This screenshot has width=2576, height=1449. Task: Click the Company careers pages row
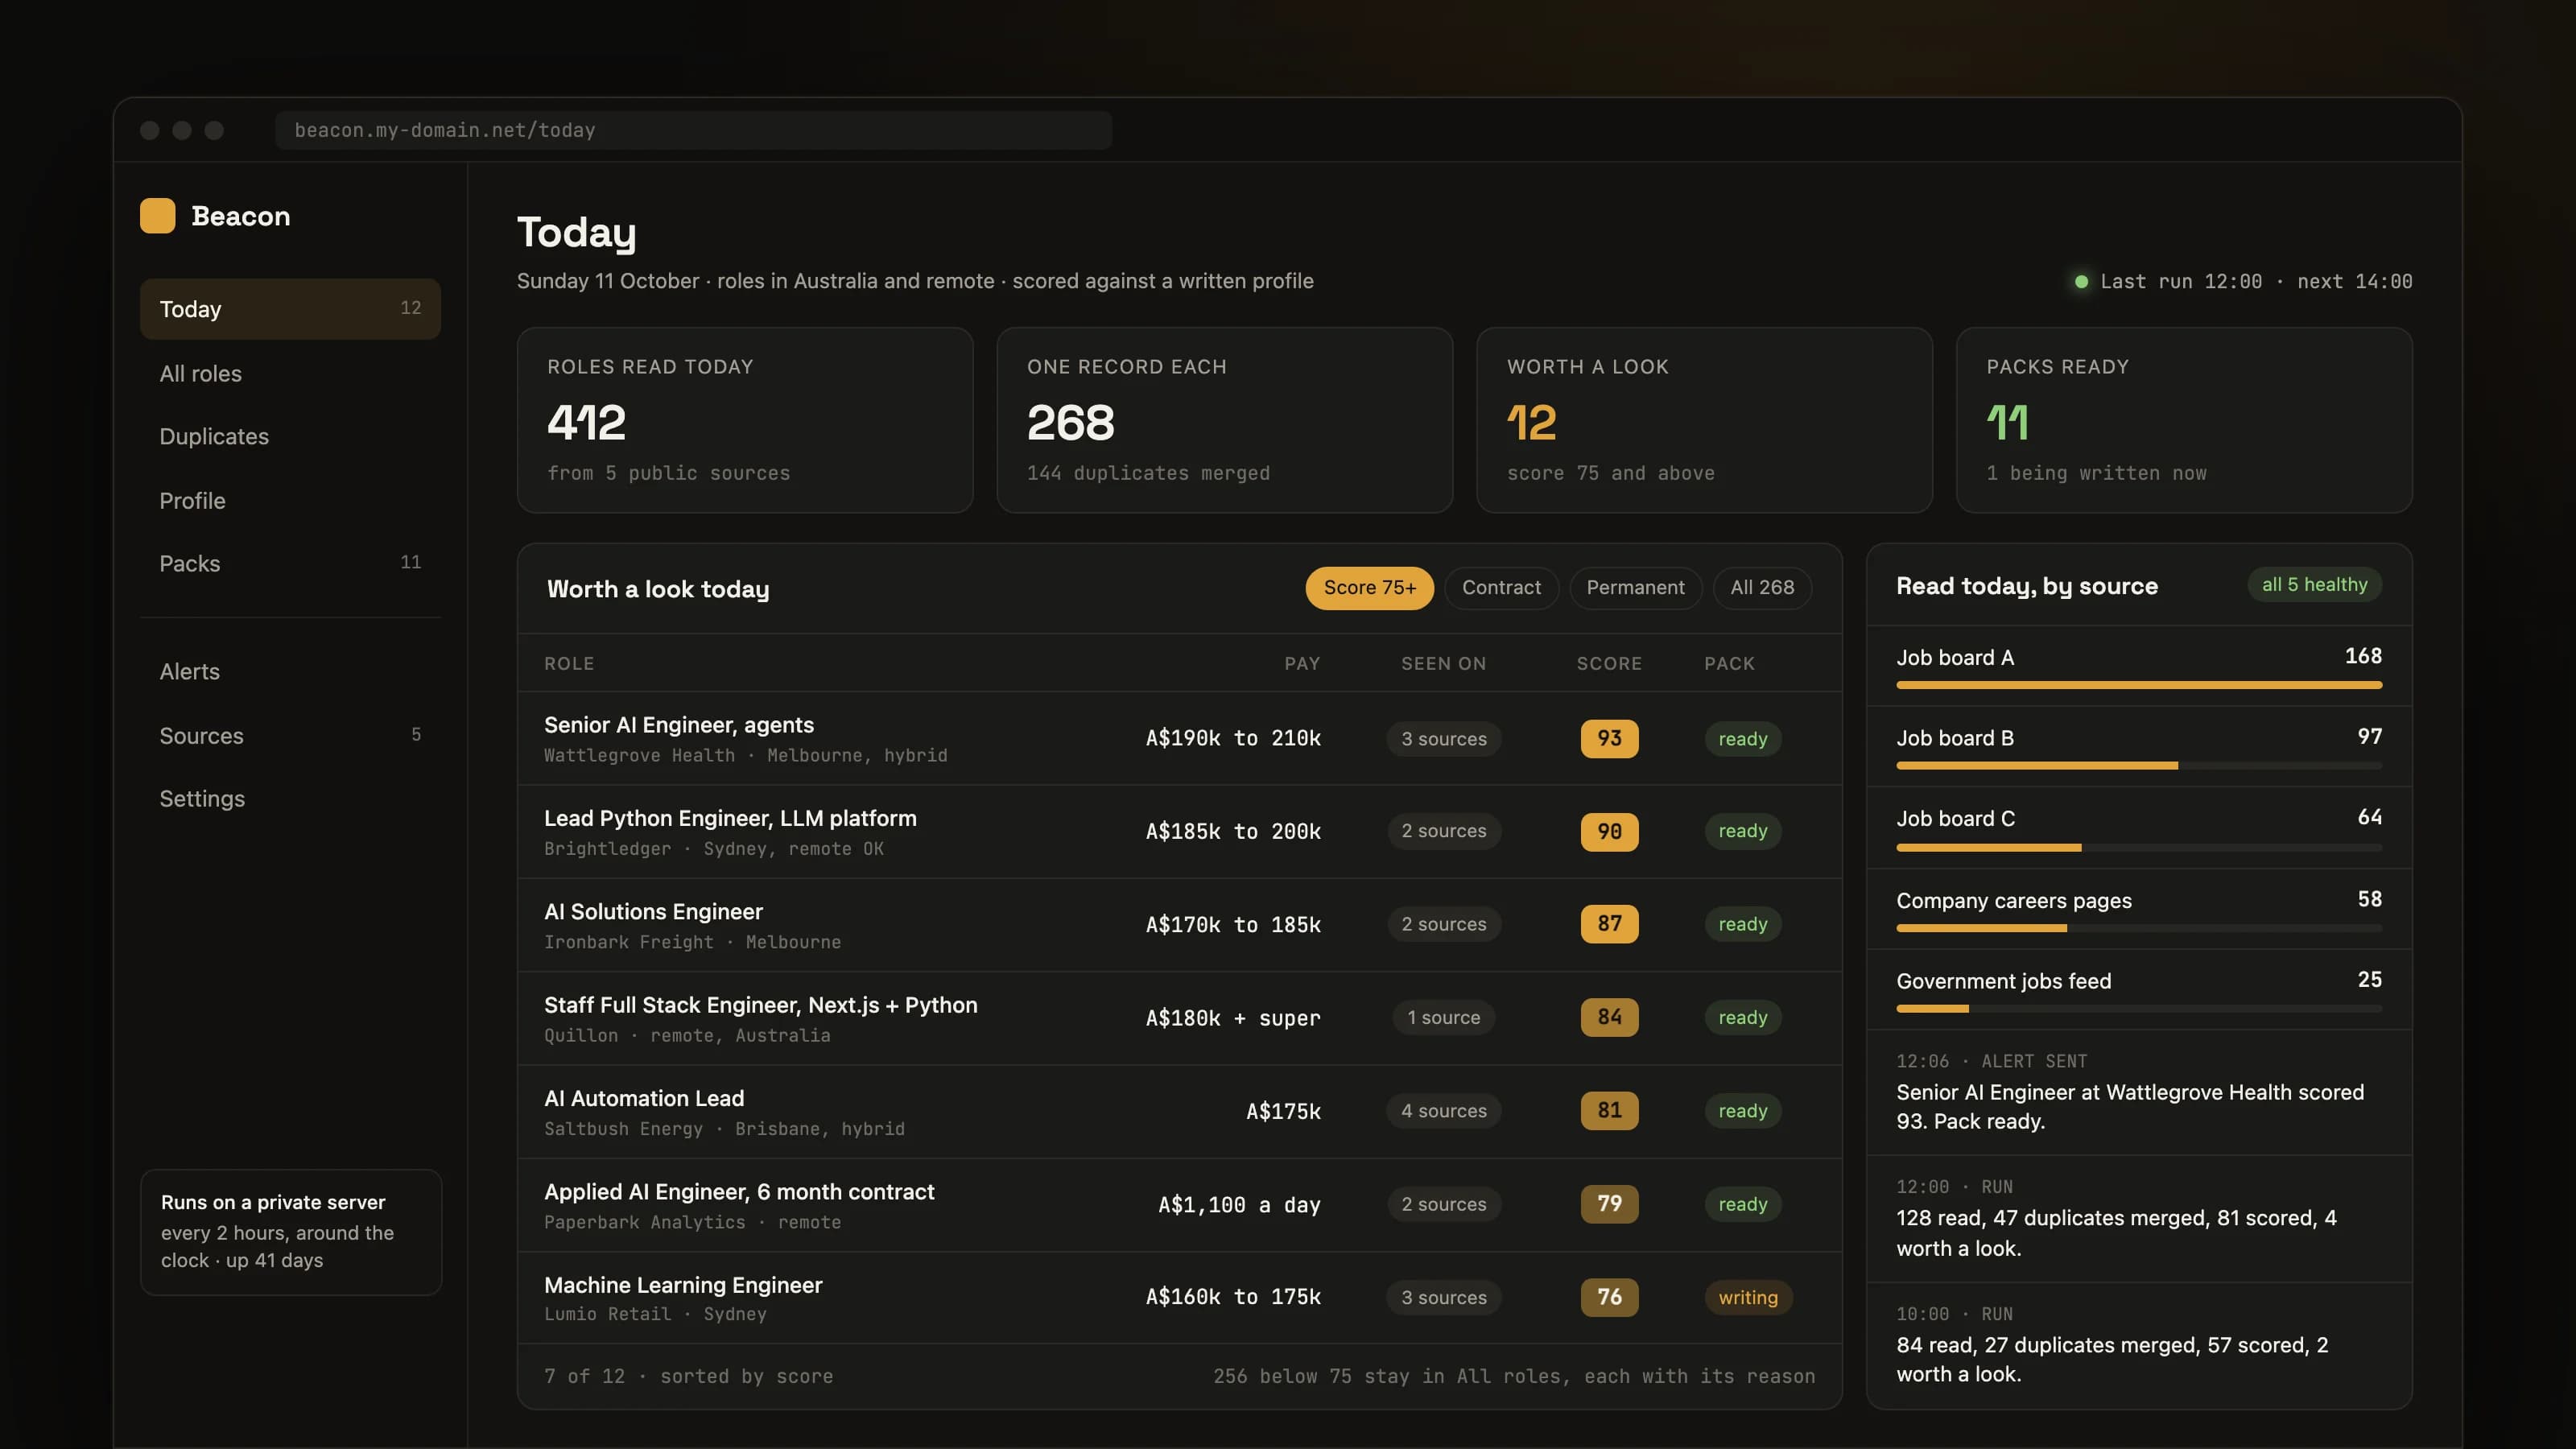pyautogui.click(x=2139, y=908)
